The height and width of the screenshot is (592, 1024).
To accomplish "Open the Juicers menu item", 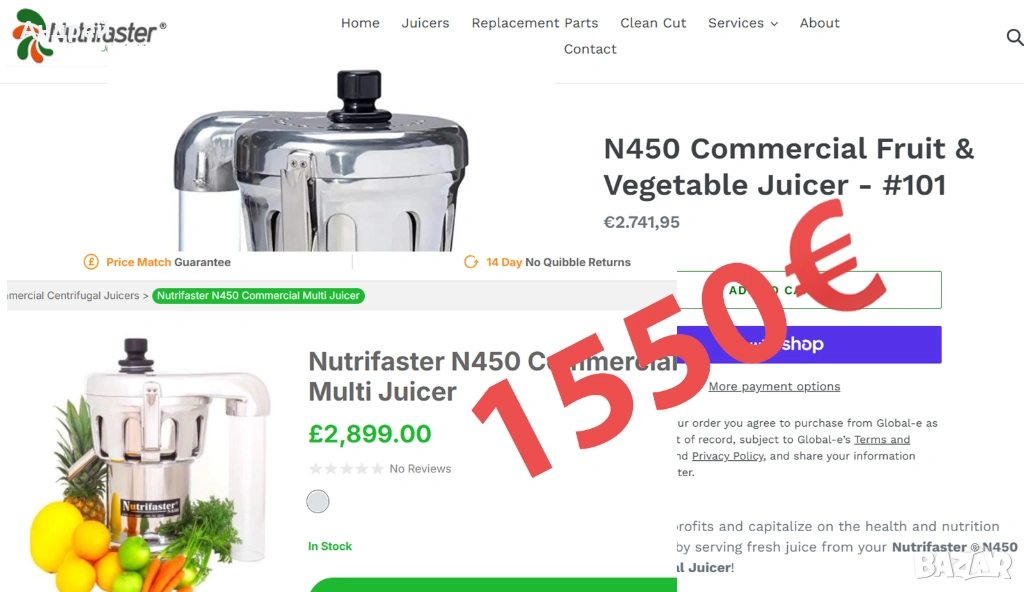I will coord(425,23).
